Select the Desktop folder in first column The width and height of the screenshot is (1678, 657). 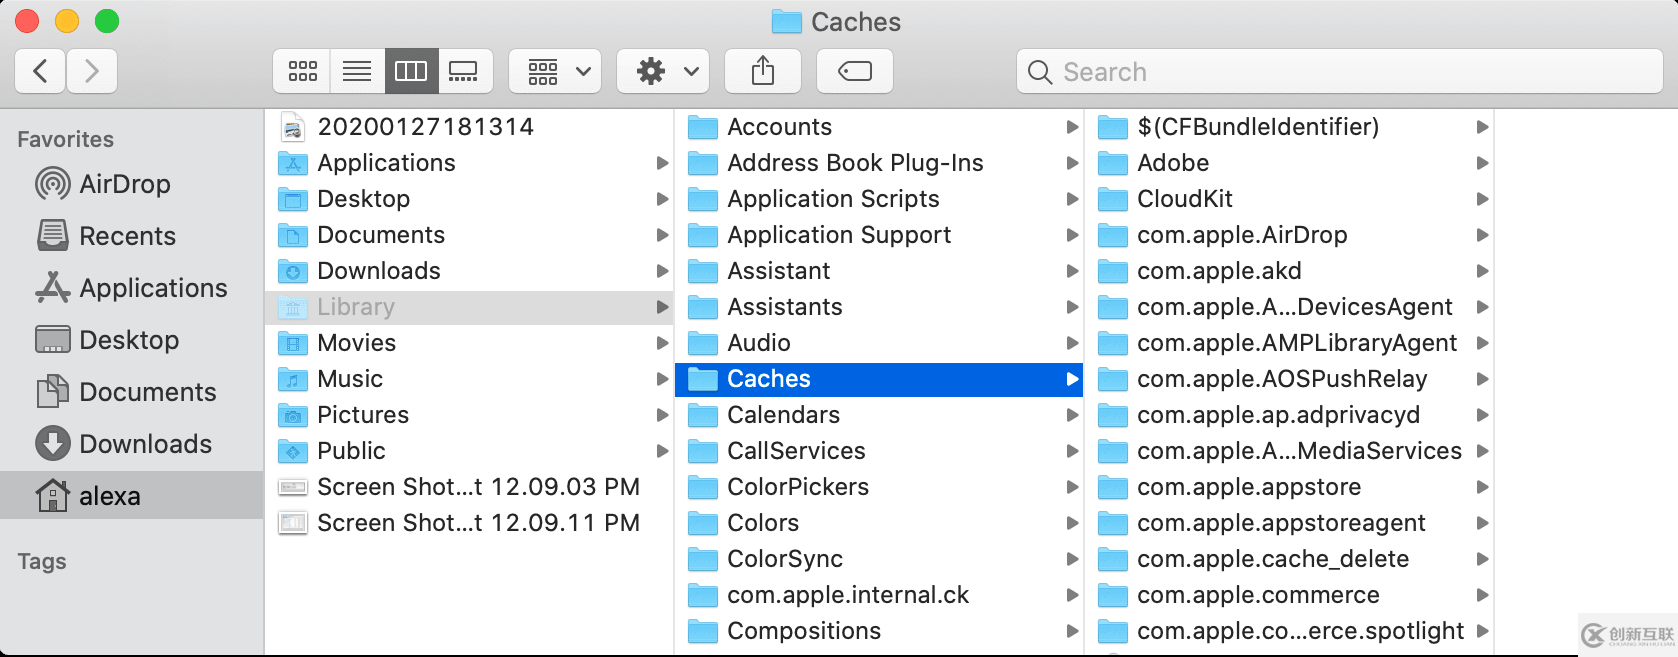[x=470, y=199]
